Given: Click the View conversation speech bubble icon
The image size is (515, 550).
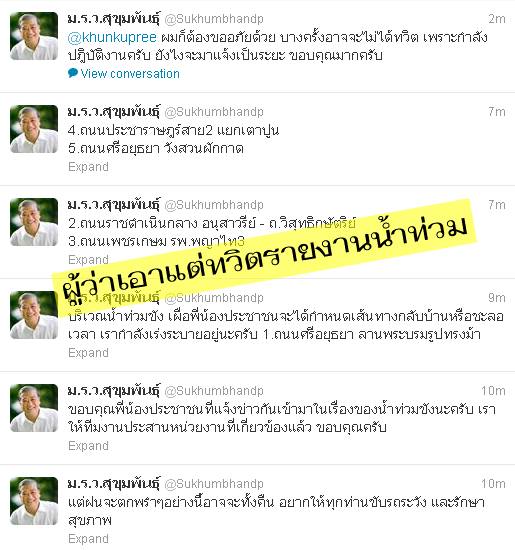Looking at the screenshot, I should pyautogui.click(x=73, y=73).
